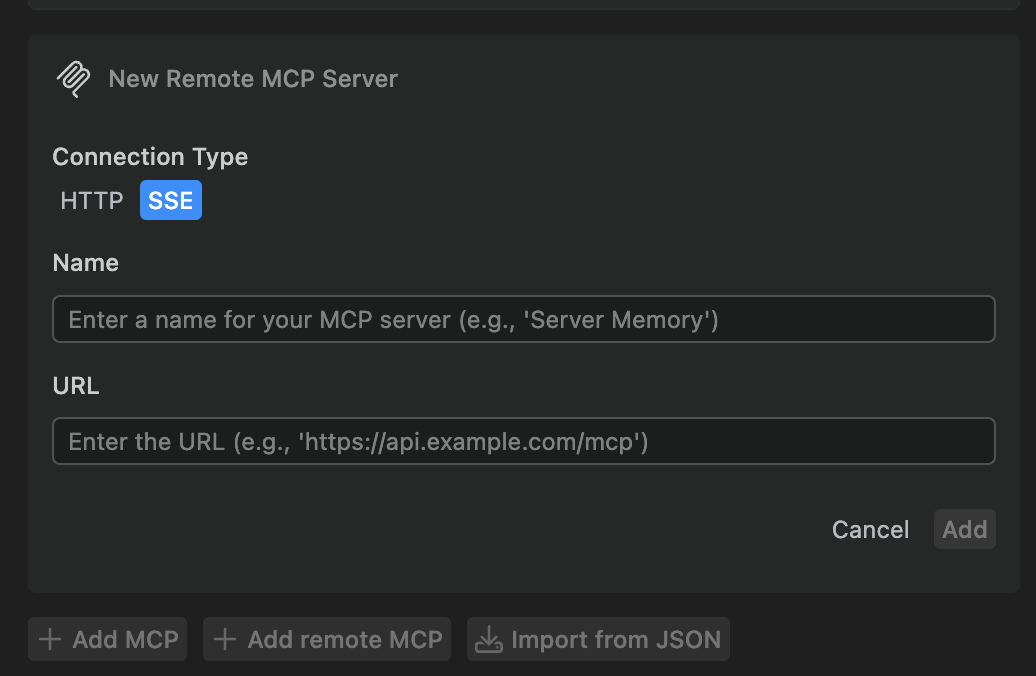Focus the URL input field
This screenshot has width=1036, height=676.
(524, 441)
